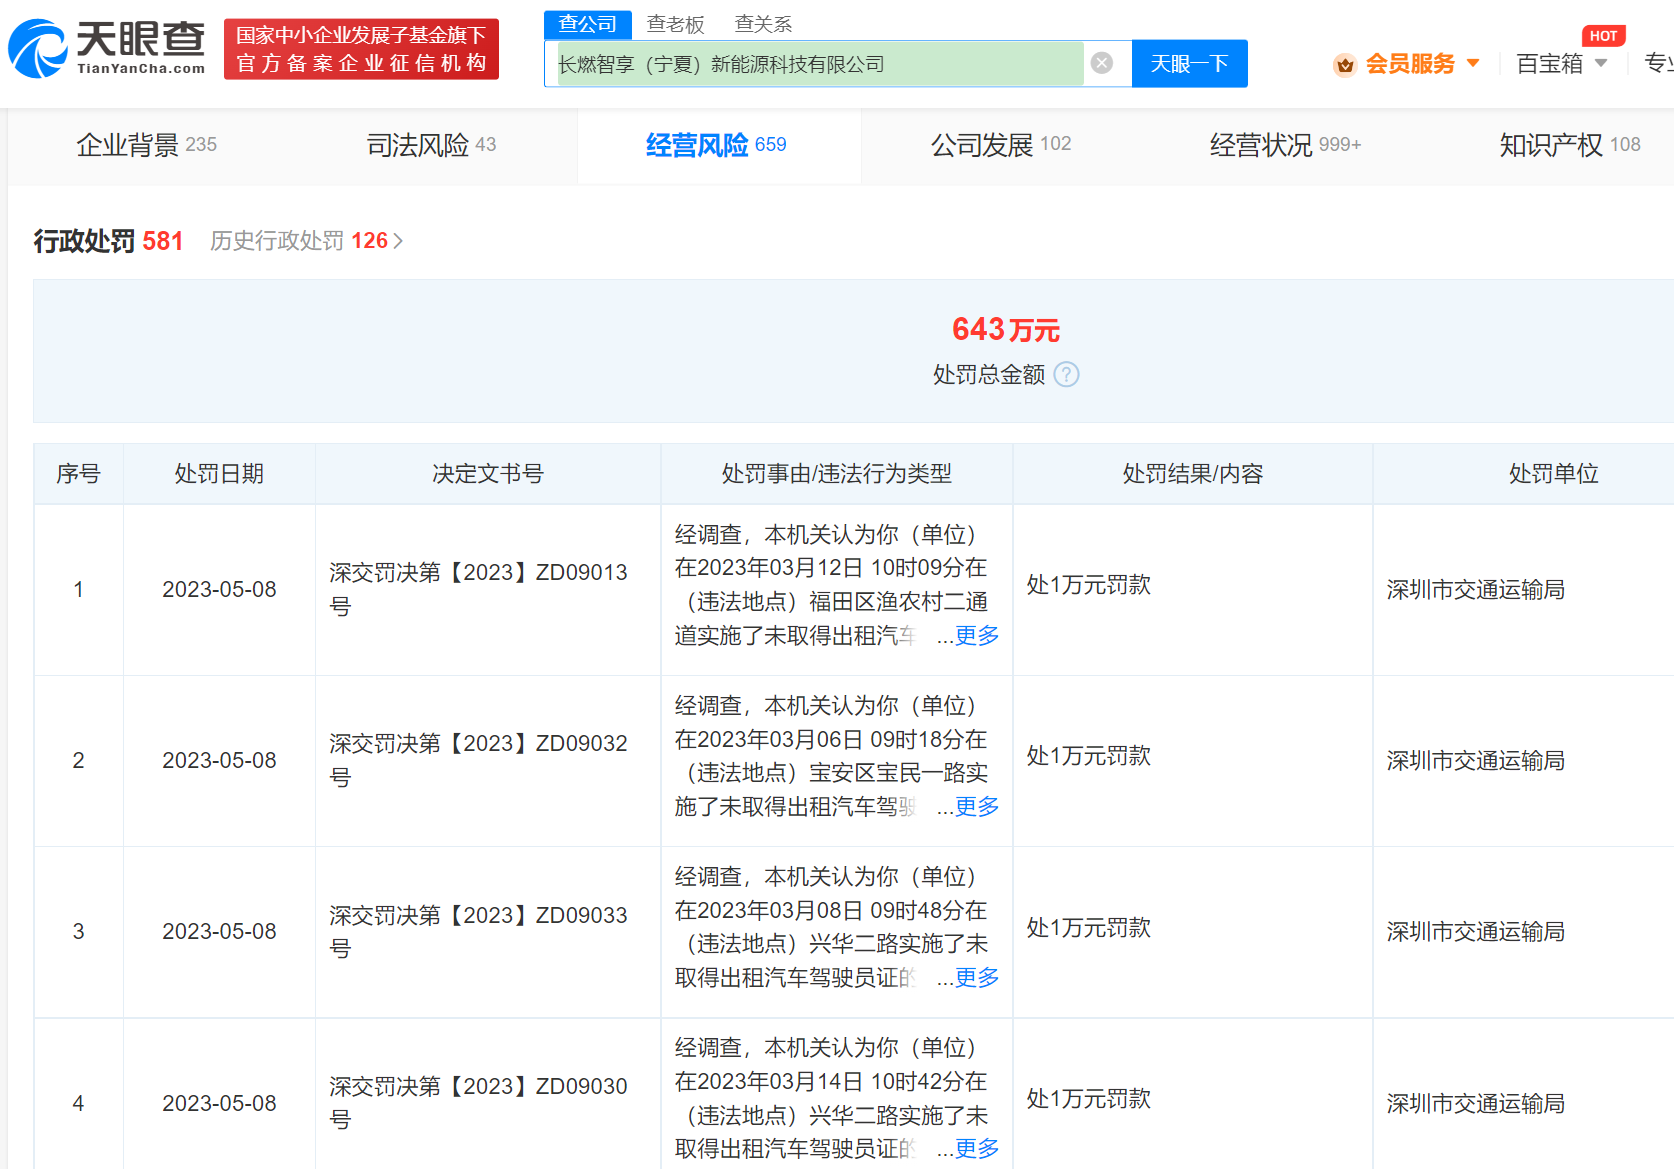Click 处1万元罚款 in row 2

1088,756
